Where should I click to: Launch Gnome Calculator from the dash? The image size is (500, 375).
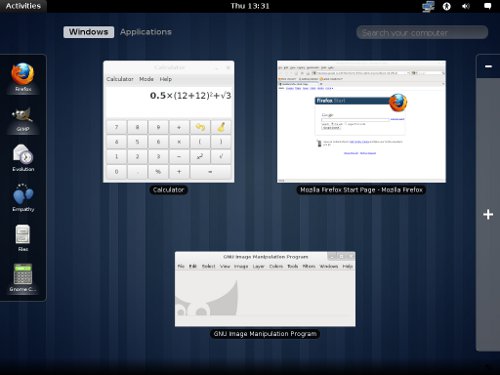[23, 278]
